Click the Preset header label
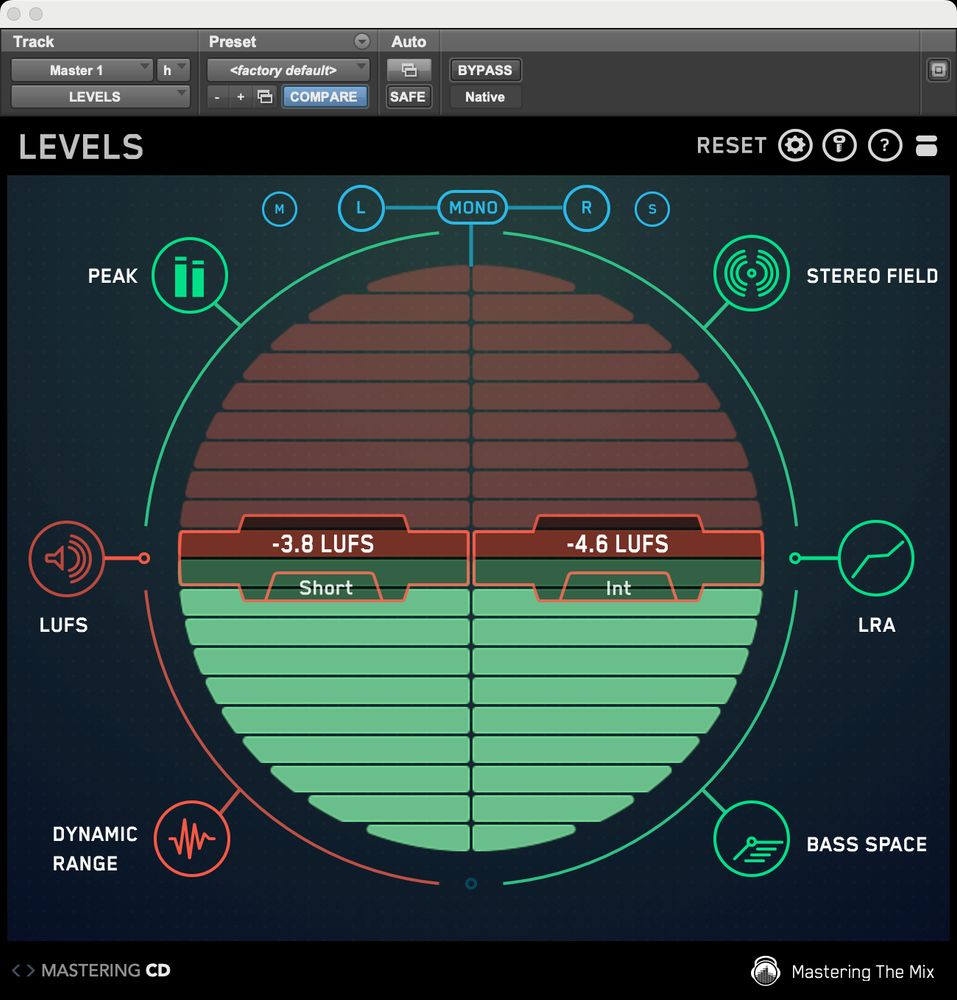 coord(233,41)
